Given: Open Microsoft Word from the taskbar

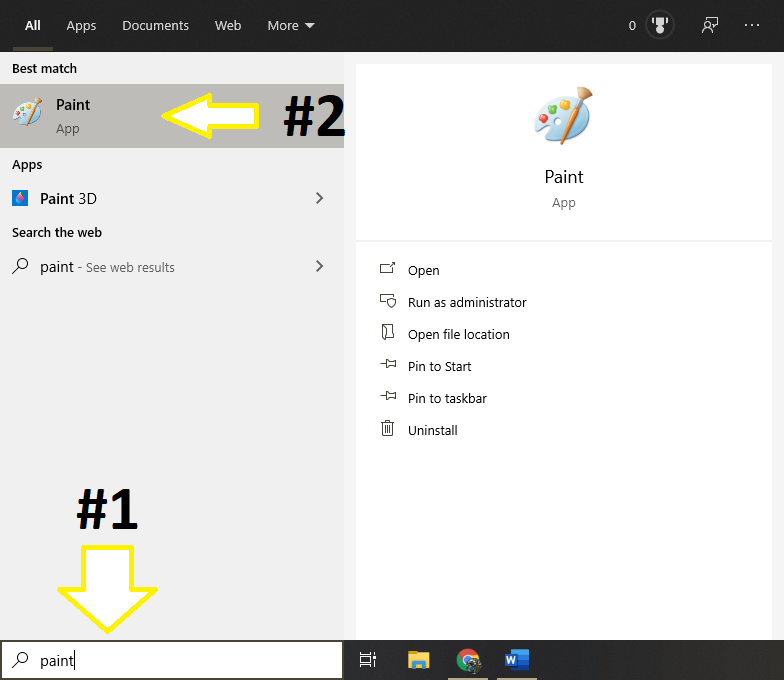Looking at the screenshot, I should [517, 660].
